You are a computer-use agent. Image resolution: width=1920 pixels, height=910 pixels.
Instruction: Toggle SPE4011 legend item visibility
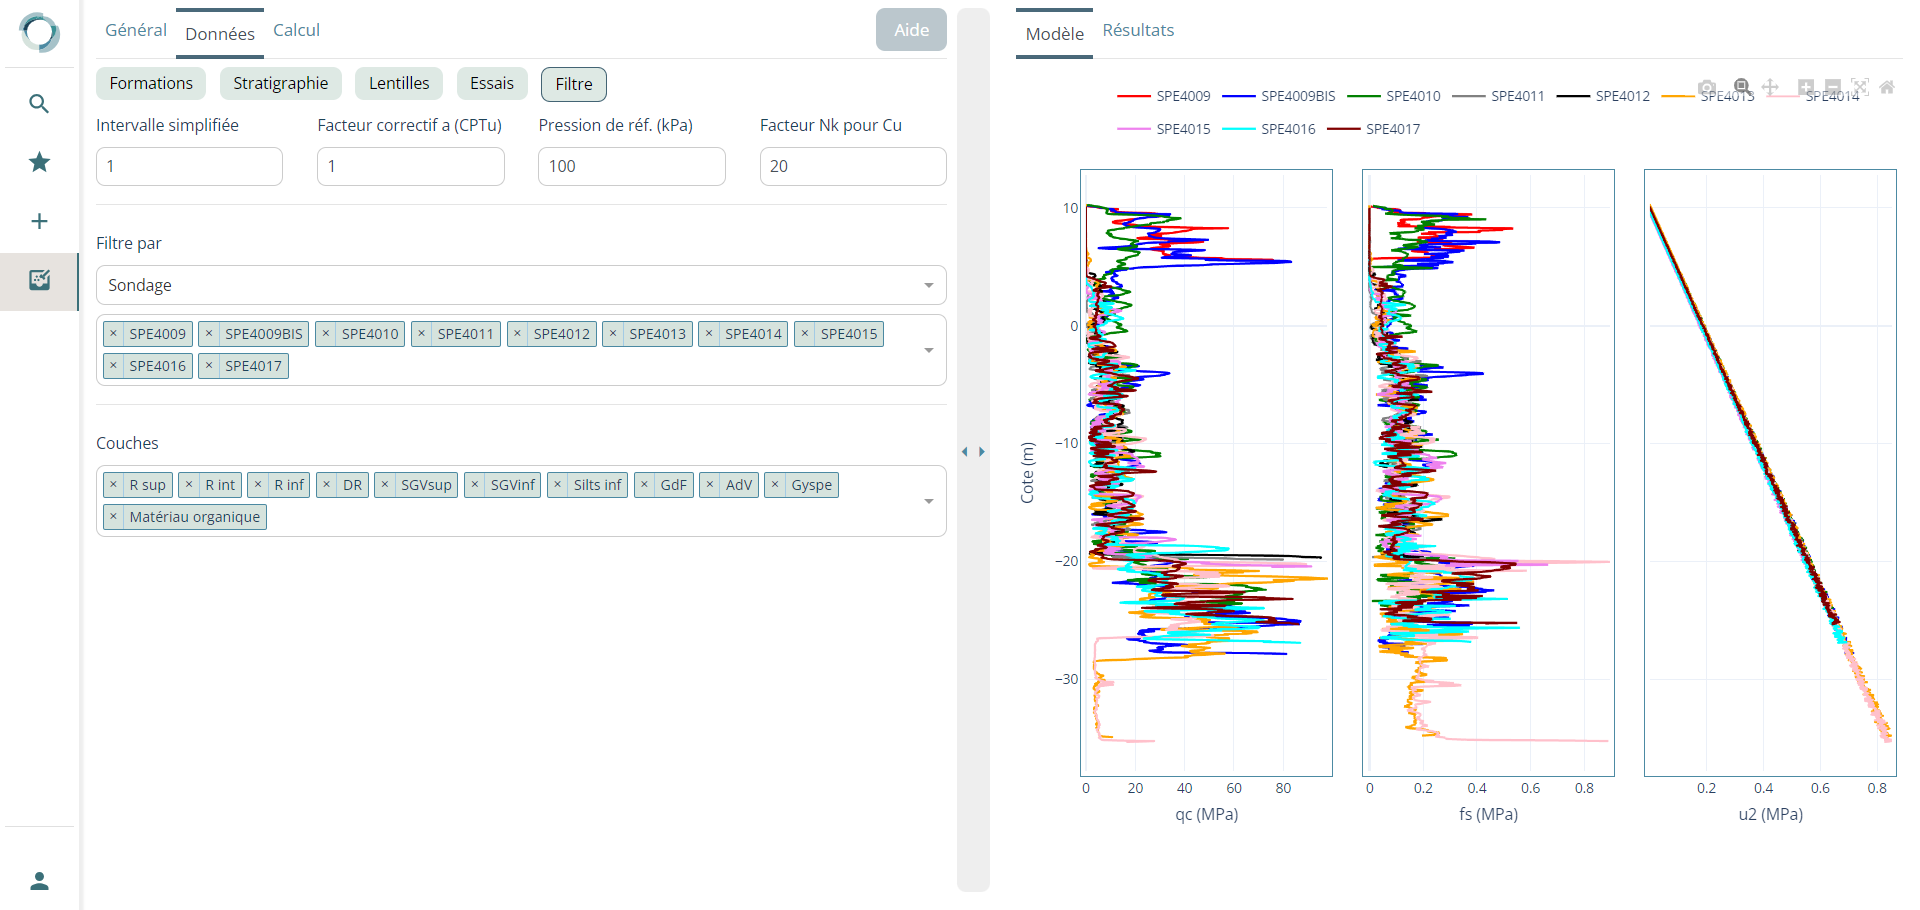pyautogui.click(x=1498, y=96)
